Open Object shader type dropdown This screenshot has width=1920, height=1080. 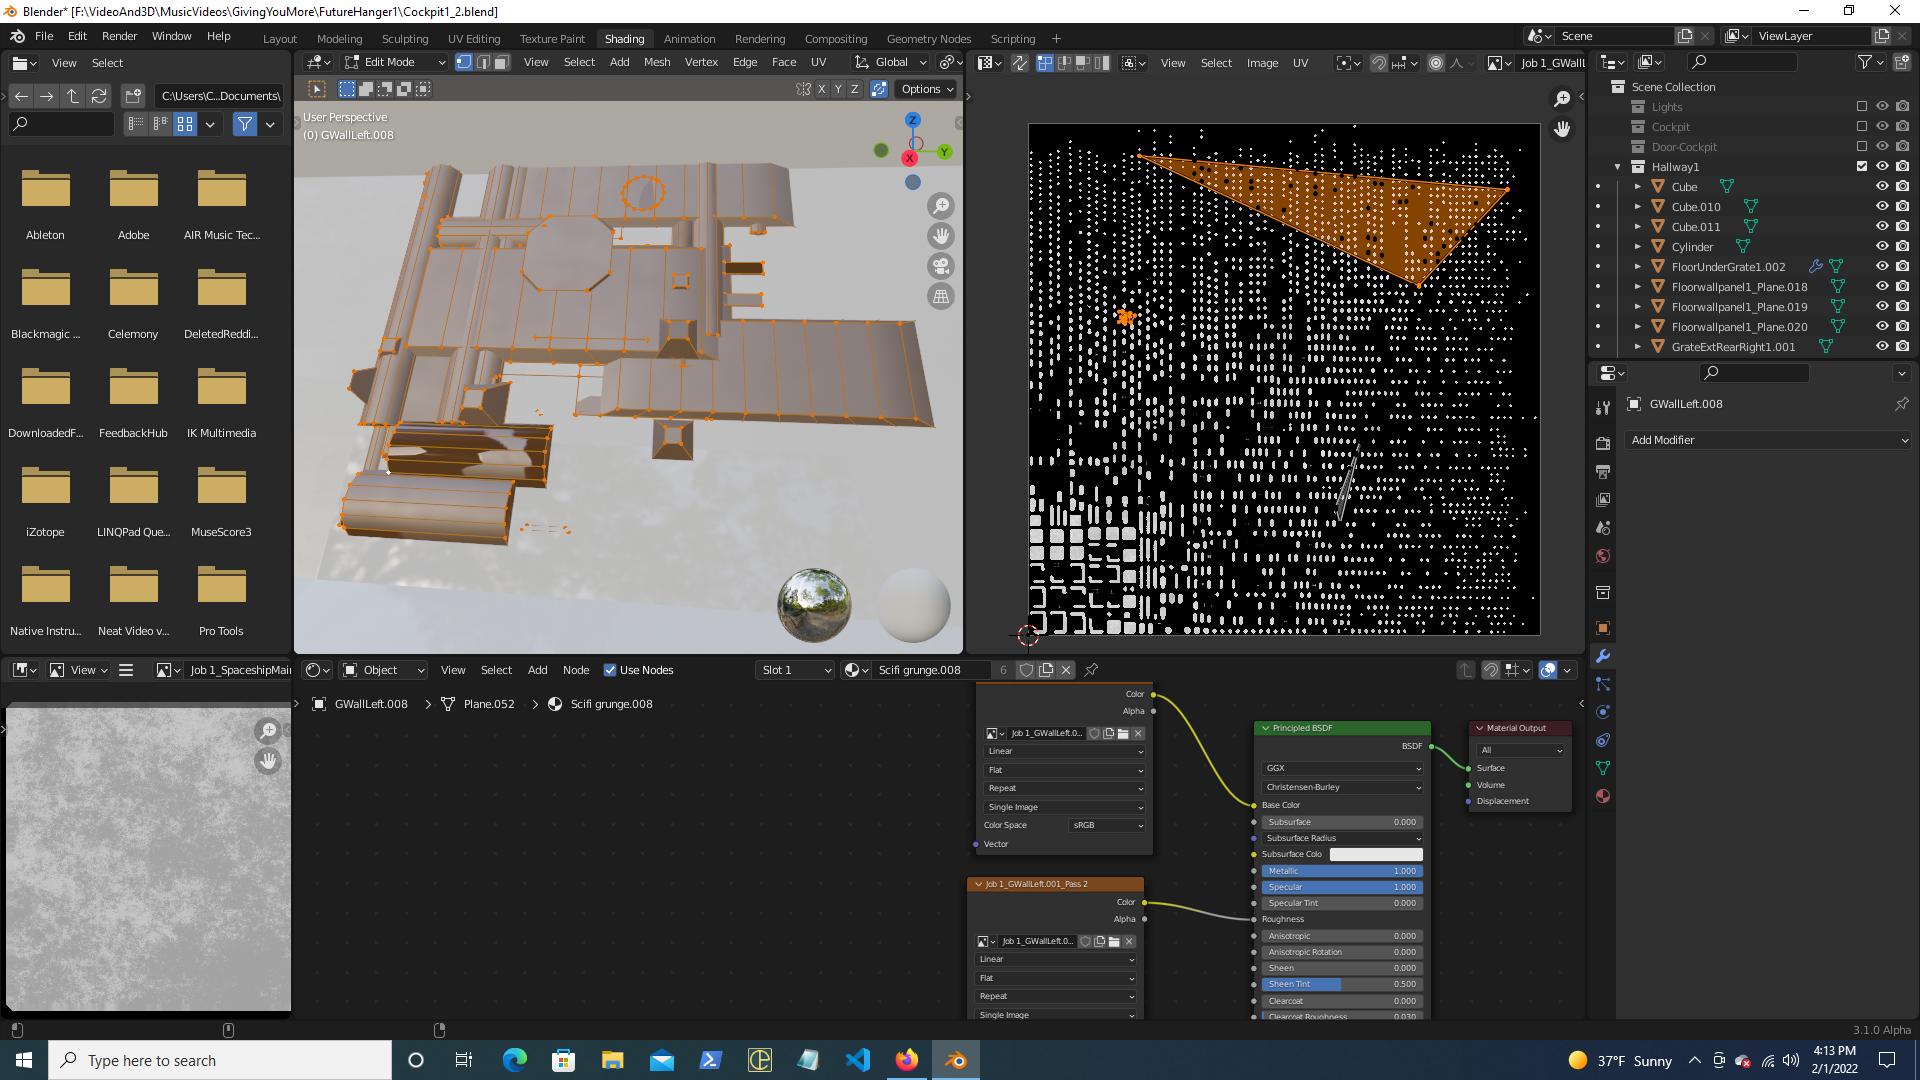click(383, 670)
